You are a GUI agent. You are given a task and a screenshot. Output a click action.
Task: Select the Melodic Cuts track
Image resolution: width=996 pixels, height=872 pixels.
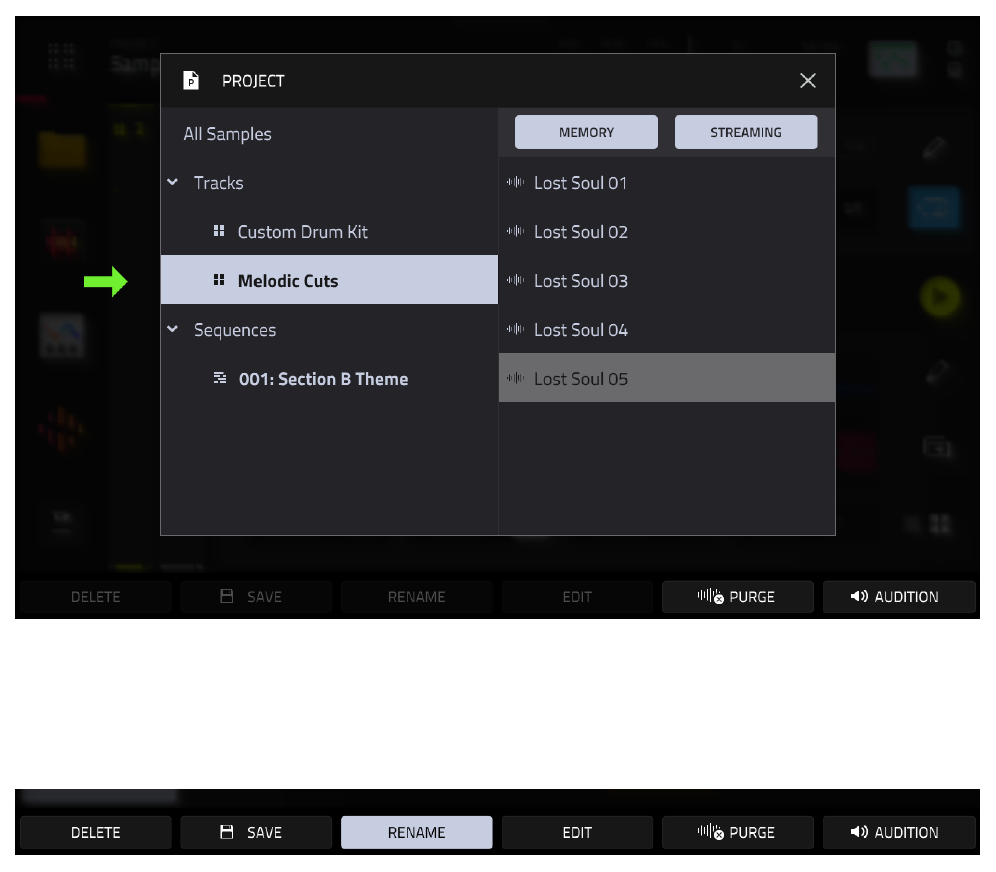pyautogui.click(x=329, y=280)
